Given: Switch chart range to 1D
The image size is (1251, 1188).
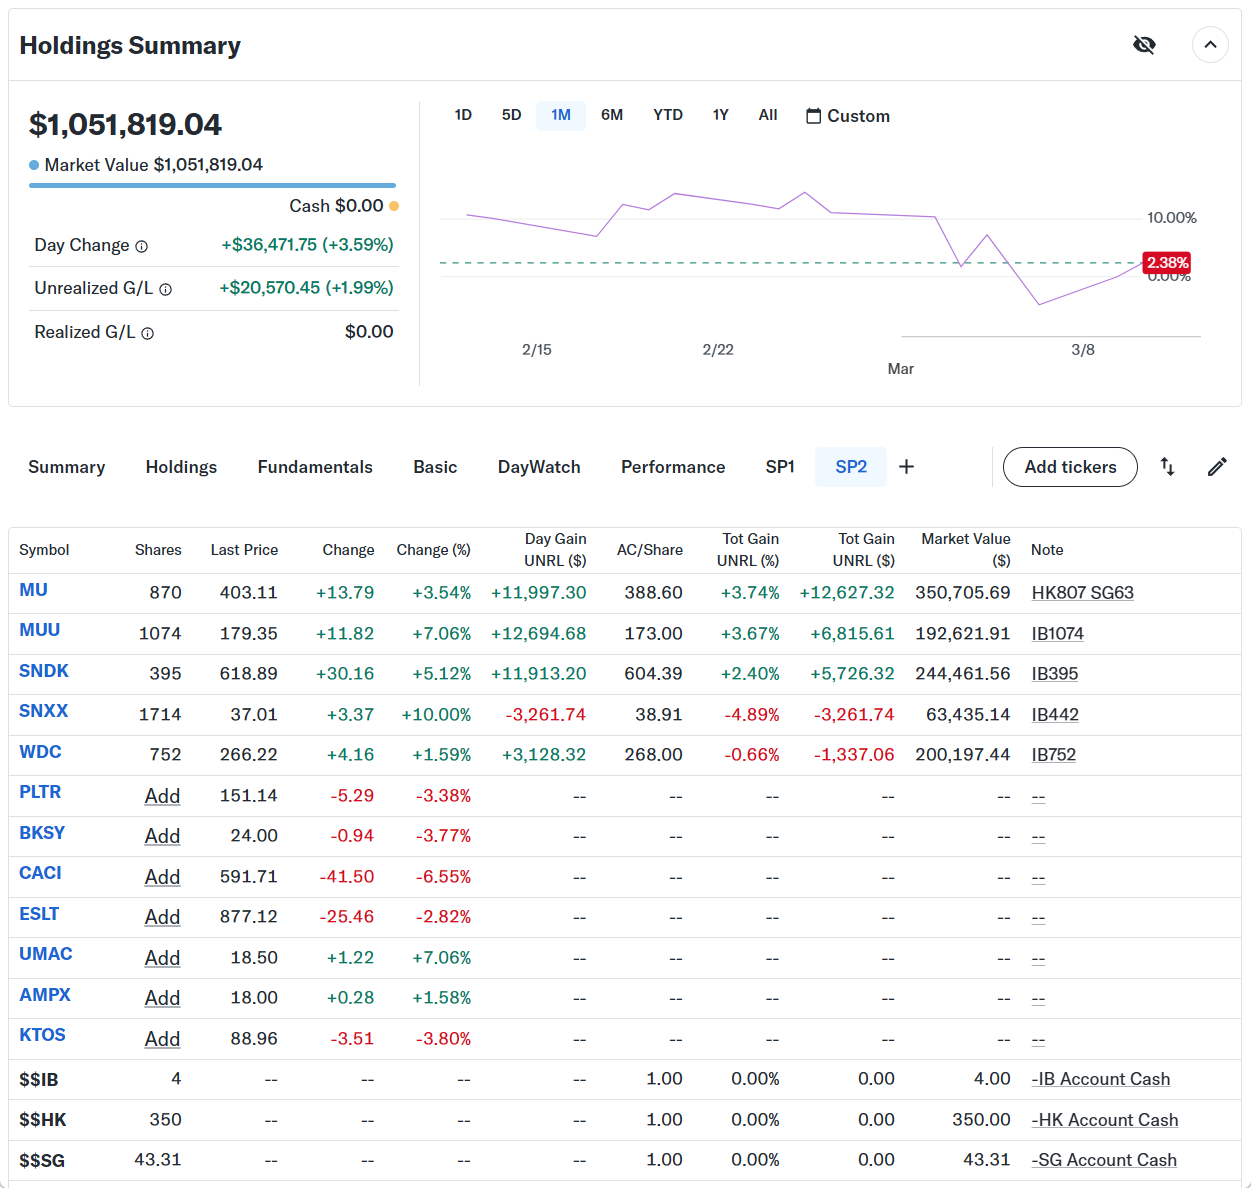Looking at the screenshot, I should click(463, 115).
